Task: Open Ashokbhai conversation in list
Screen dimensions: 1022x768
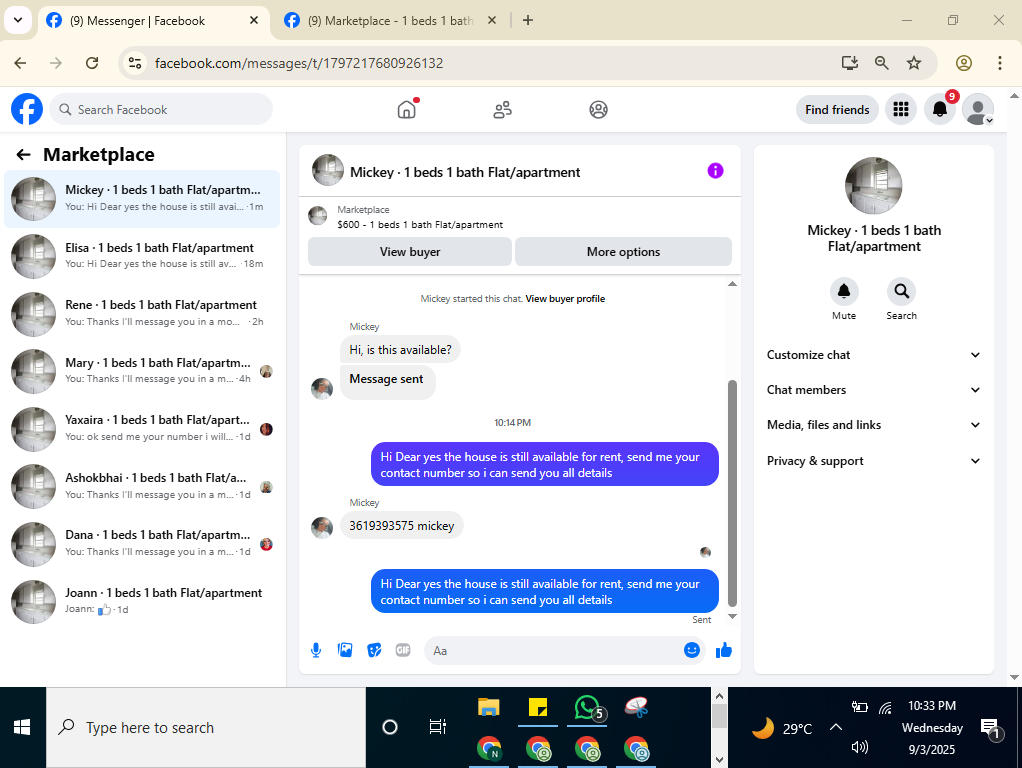Action: [142, 486]
